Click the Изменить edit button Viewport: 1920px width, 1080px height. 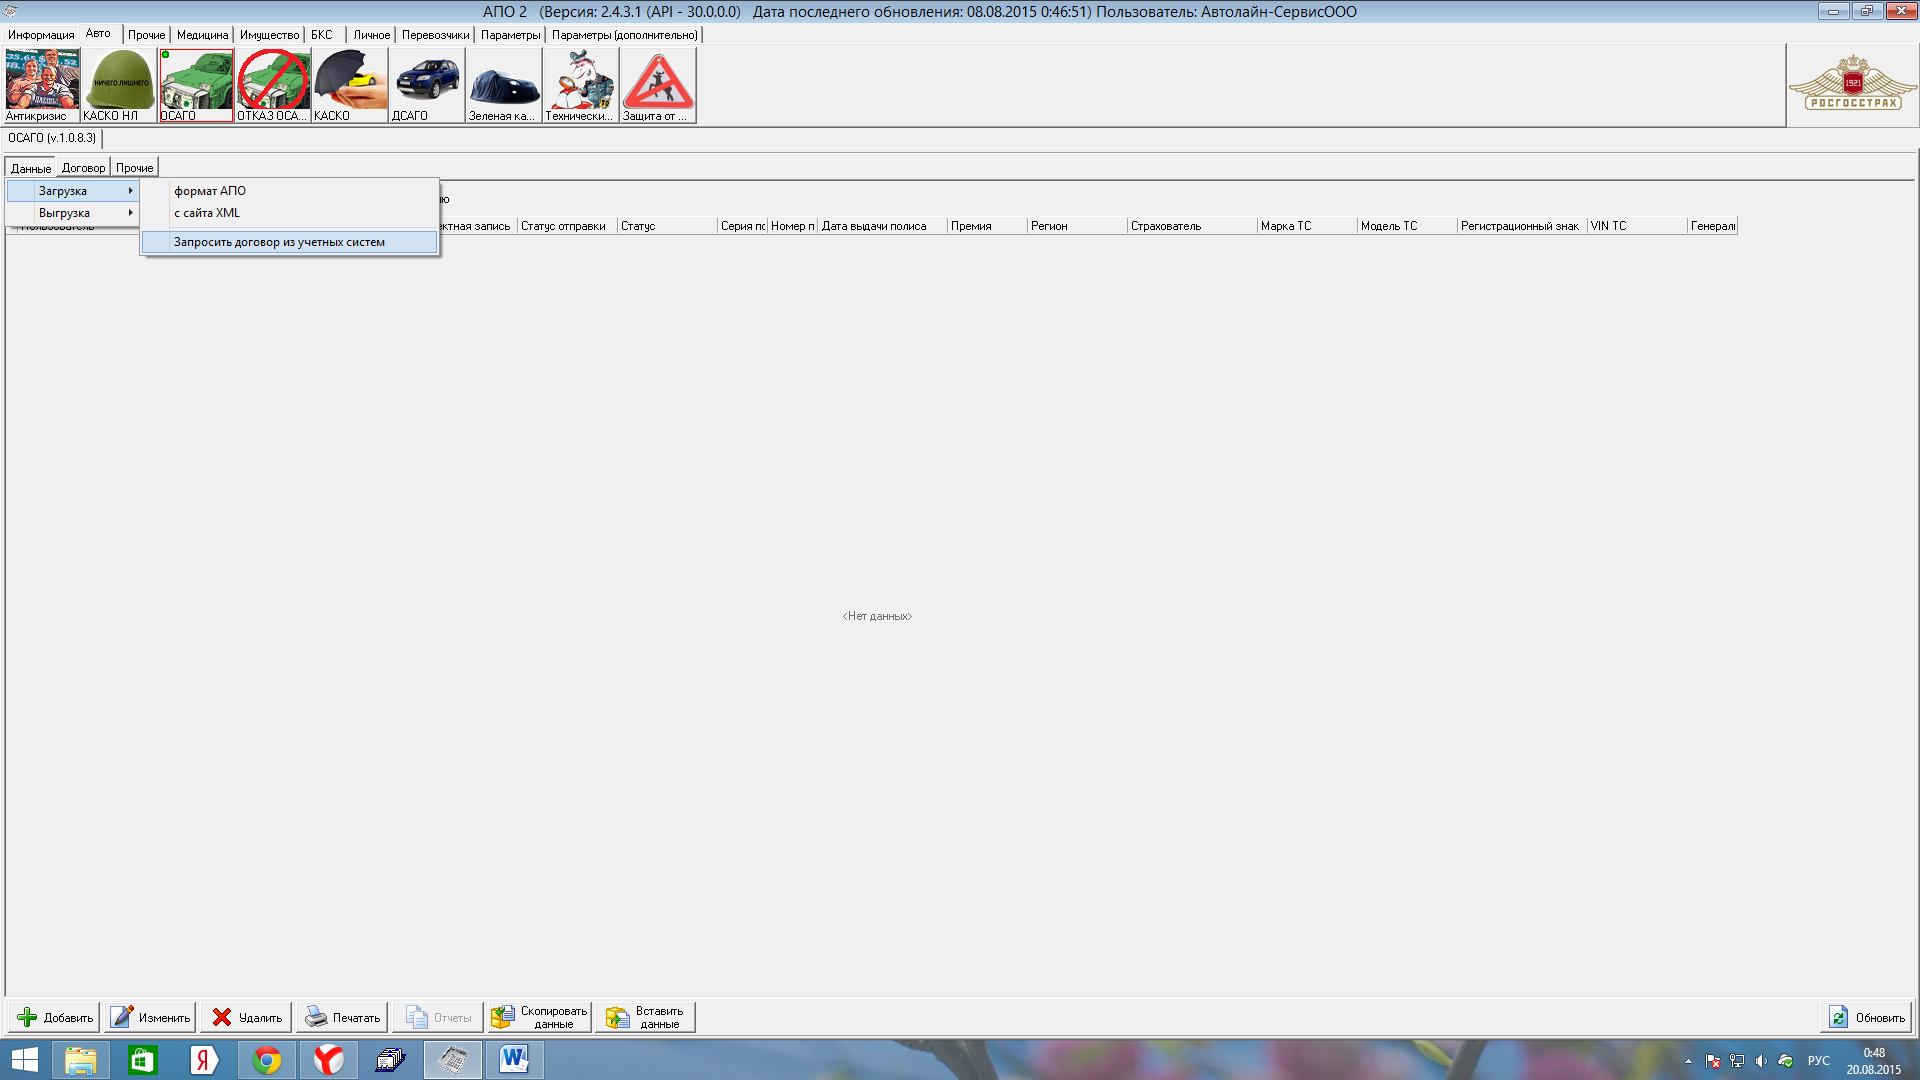[x=151, y=1017]
